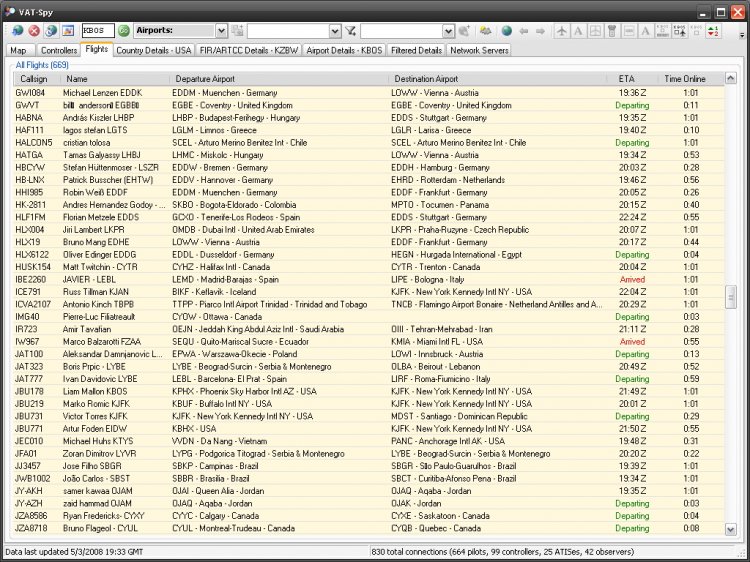Click the Arrived status of IBE2260

632,279
